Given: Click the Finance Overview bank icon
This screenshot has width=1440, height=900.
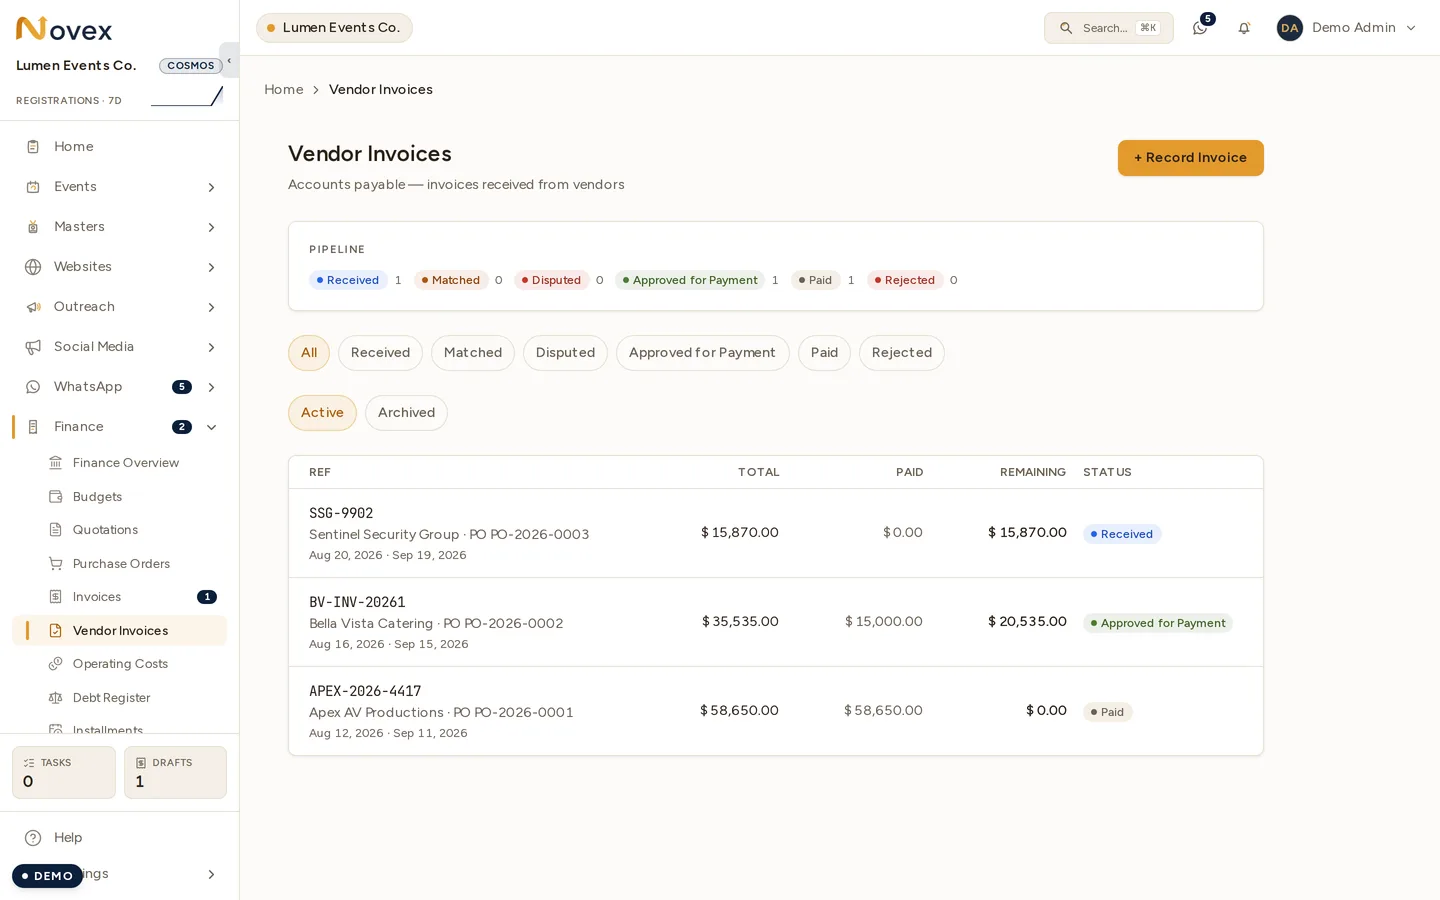Looking at the screenshot, I should [x=56, y=463].
